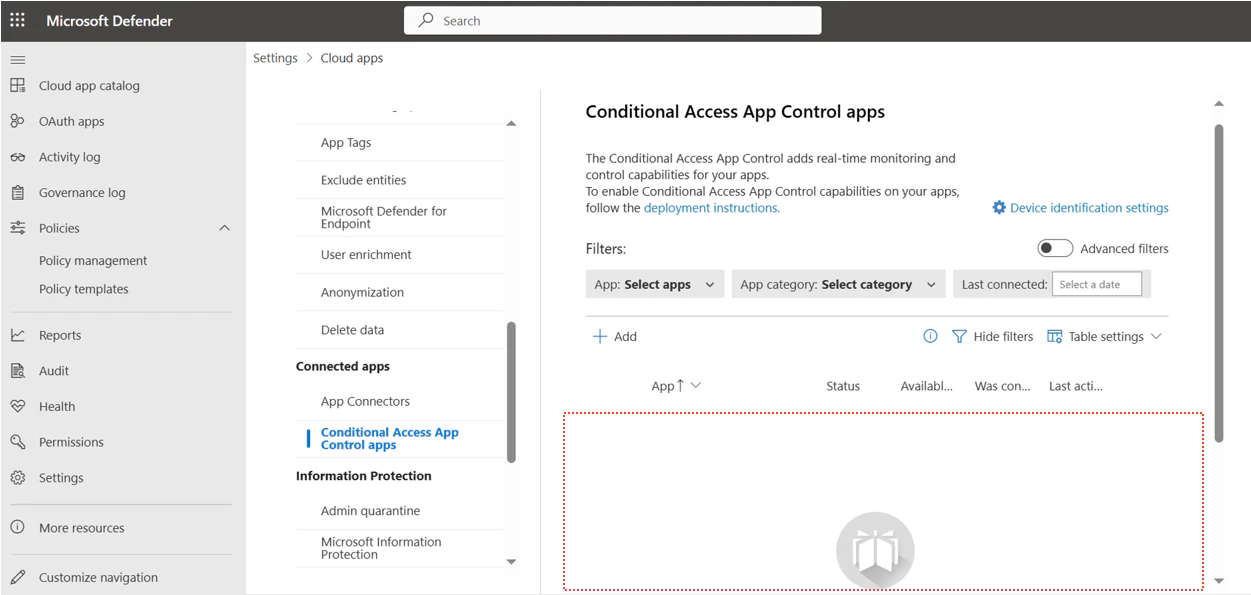Collapse navigation with the hamburger icon
Viewport: 1251px width, 595px height.
[x=18, y=60]
